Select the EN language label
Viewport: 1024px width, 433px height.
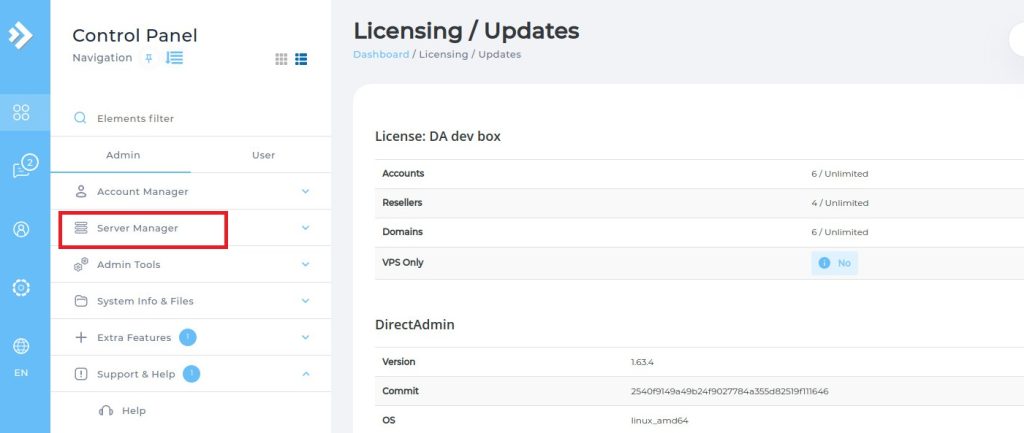tap(21, 373)
